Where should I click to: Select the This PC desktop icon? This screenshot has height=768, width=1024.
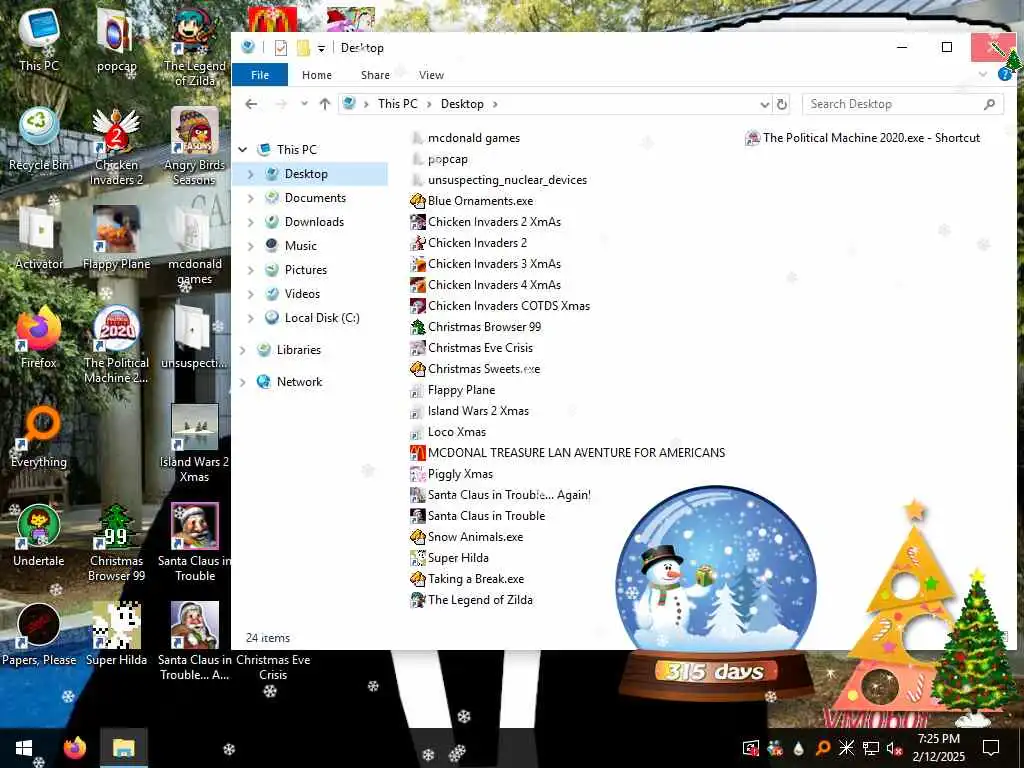coord(39,40)
